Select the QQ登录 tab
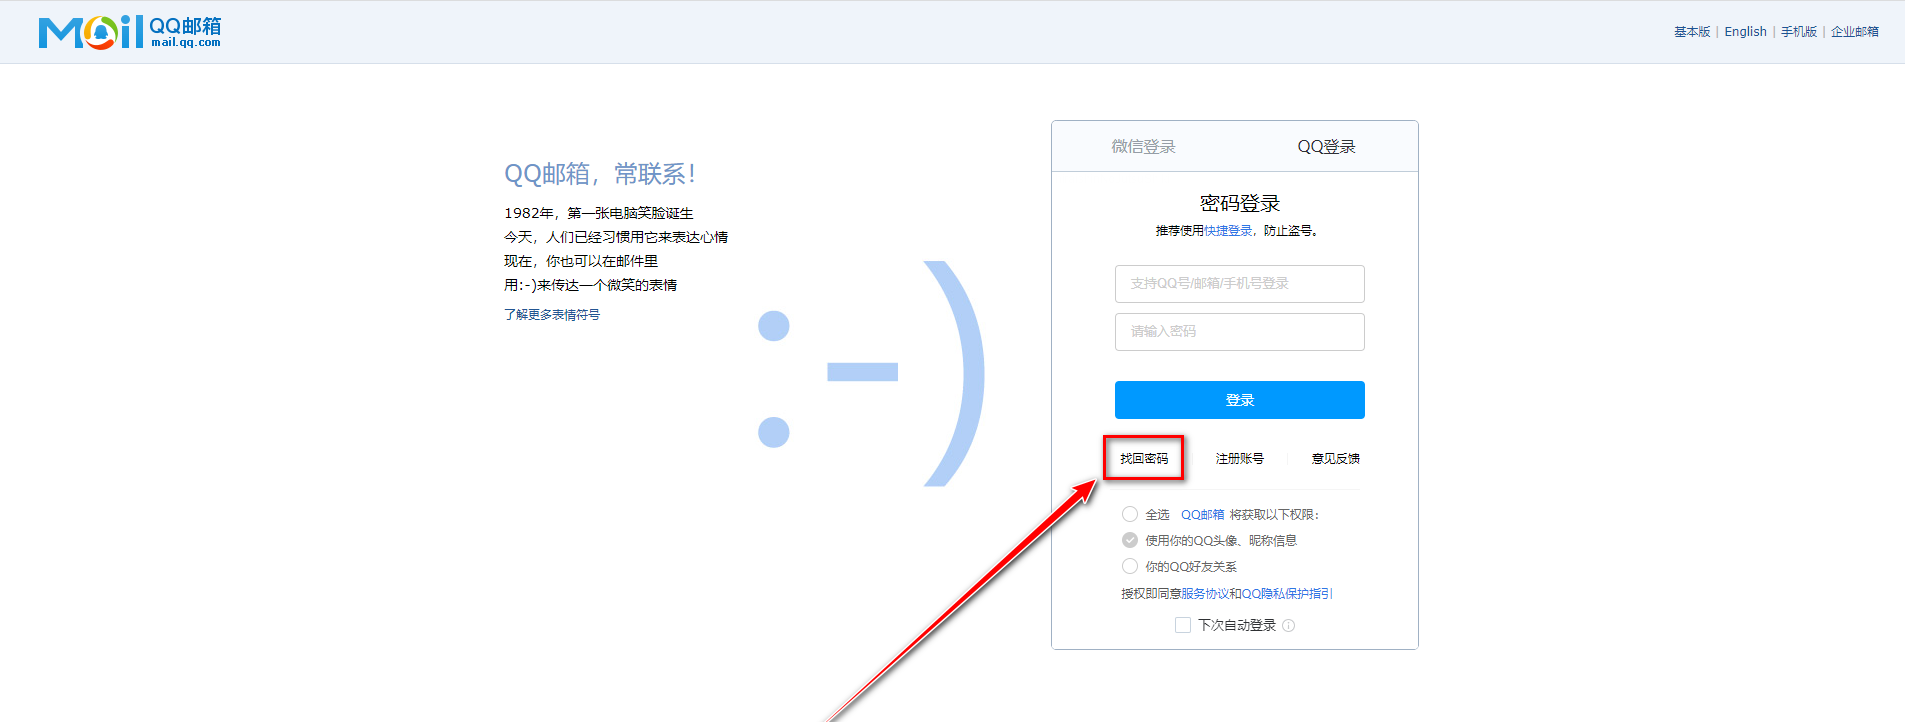 coord(1326,147)
